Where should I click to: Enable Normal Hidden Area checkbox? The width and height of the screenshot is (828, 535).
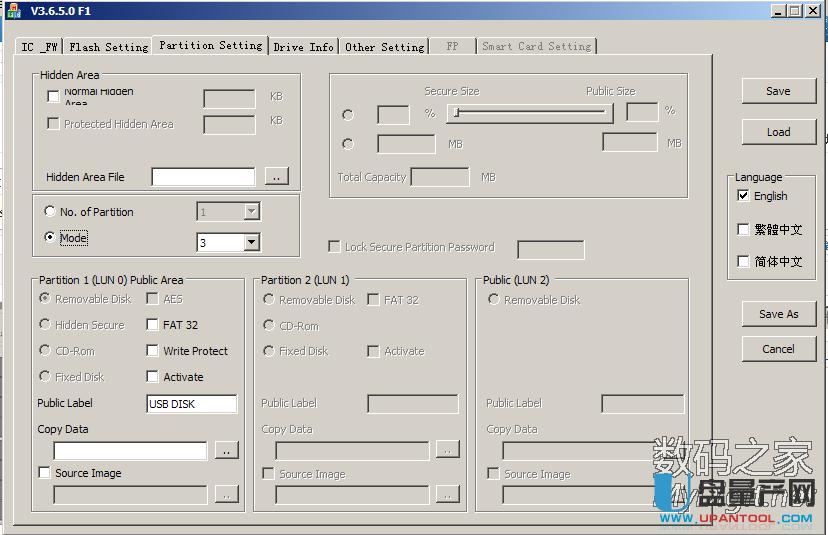[54, 97]
